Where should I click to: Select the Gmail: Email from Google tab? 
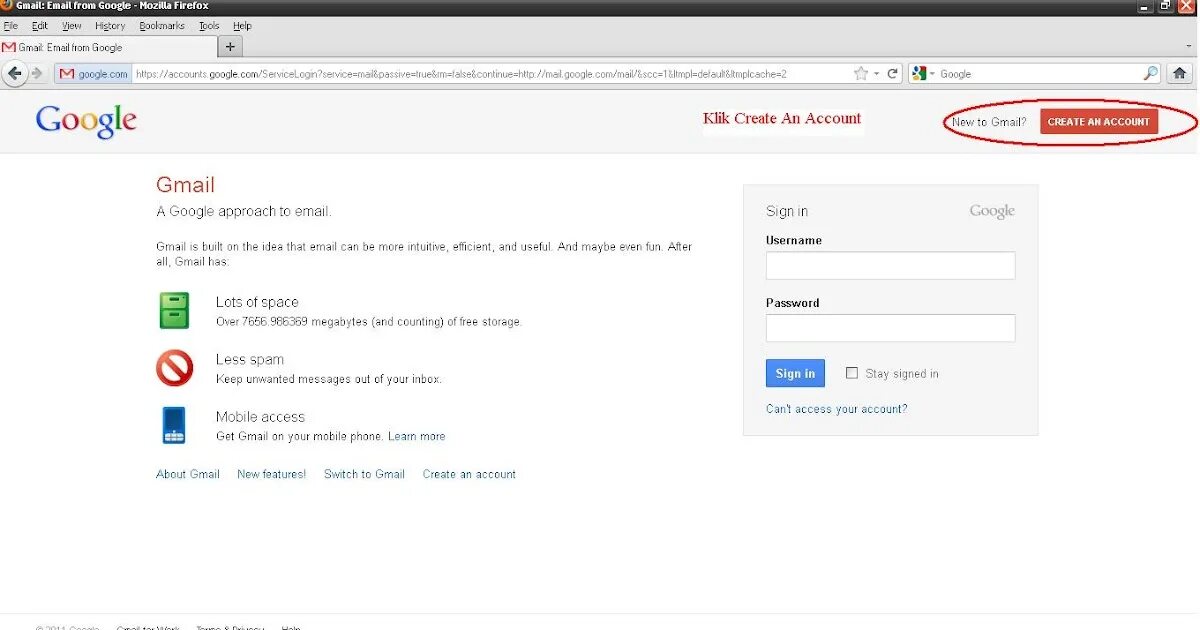[108, 47]
